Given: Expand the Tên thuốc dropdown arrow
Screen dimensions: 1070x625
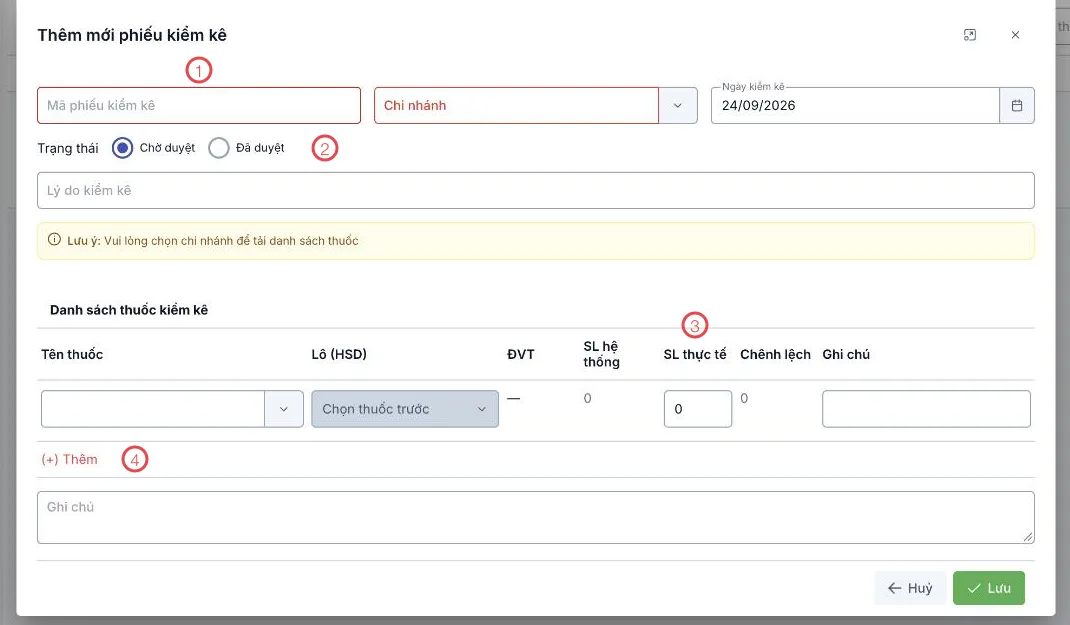Looking at the screenshot, I should coord(284,409).
